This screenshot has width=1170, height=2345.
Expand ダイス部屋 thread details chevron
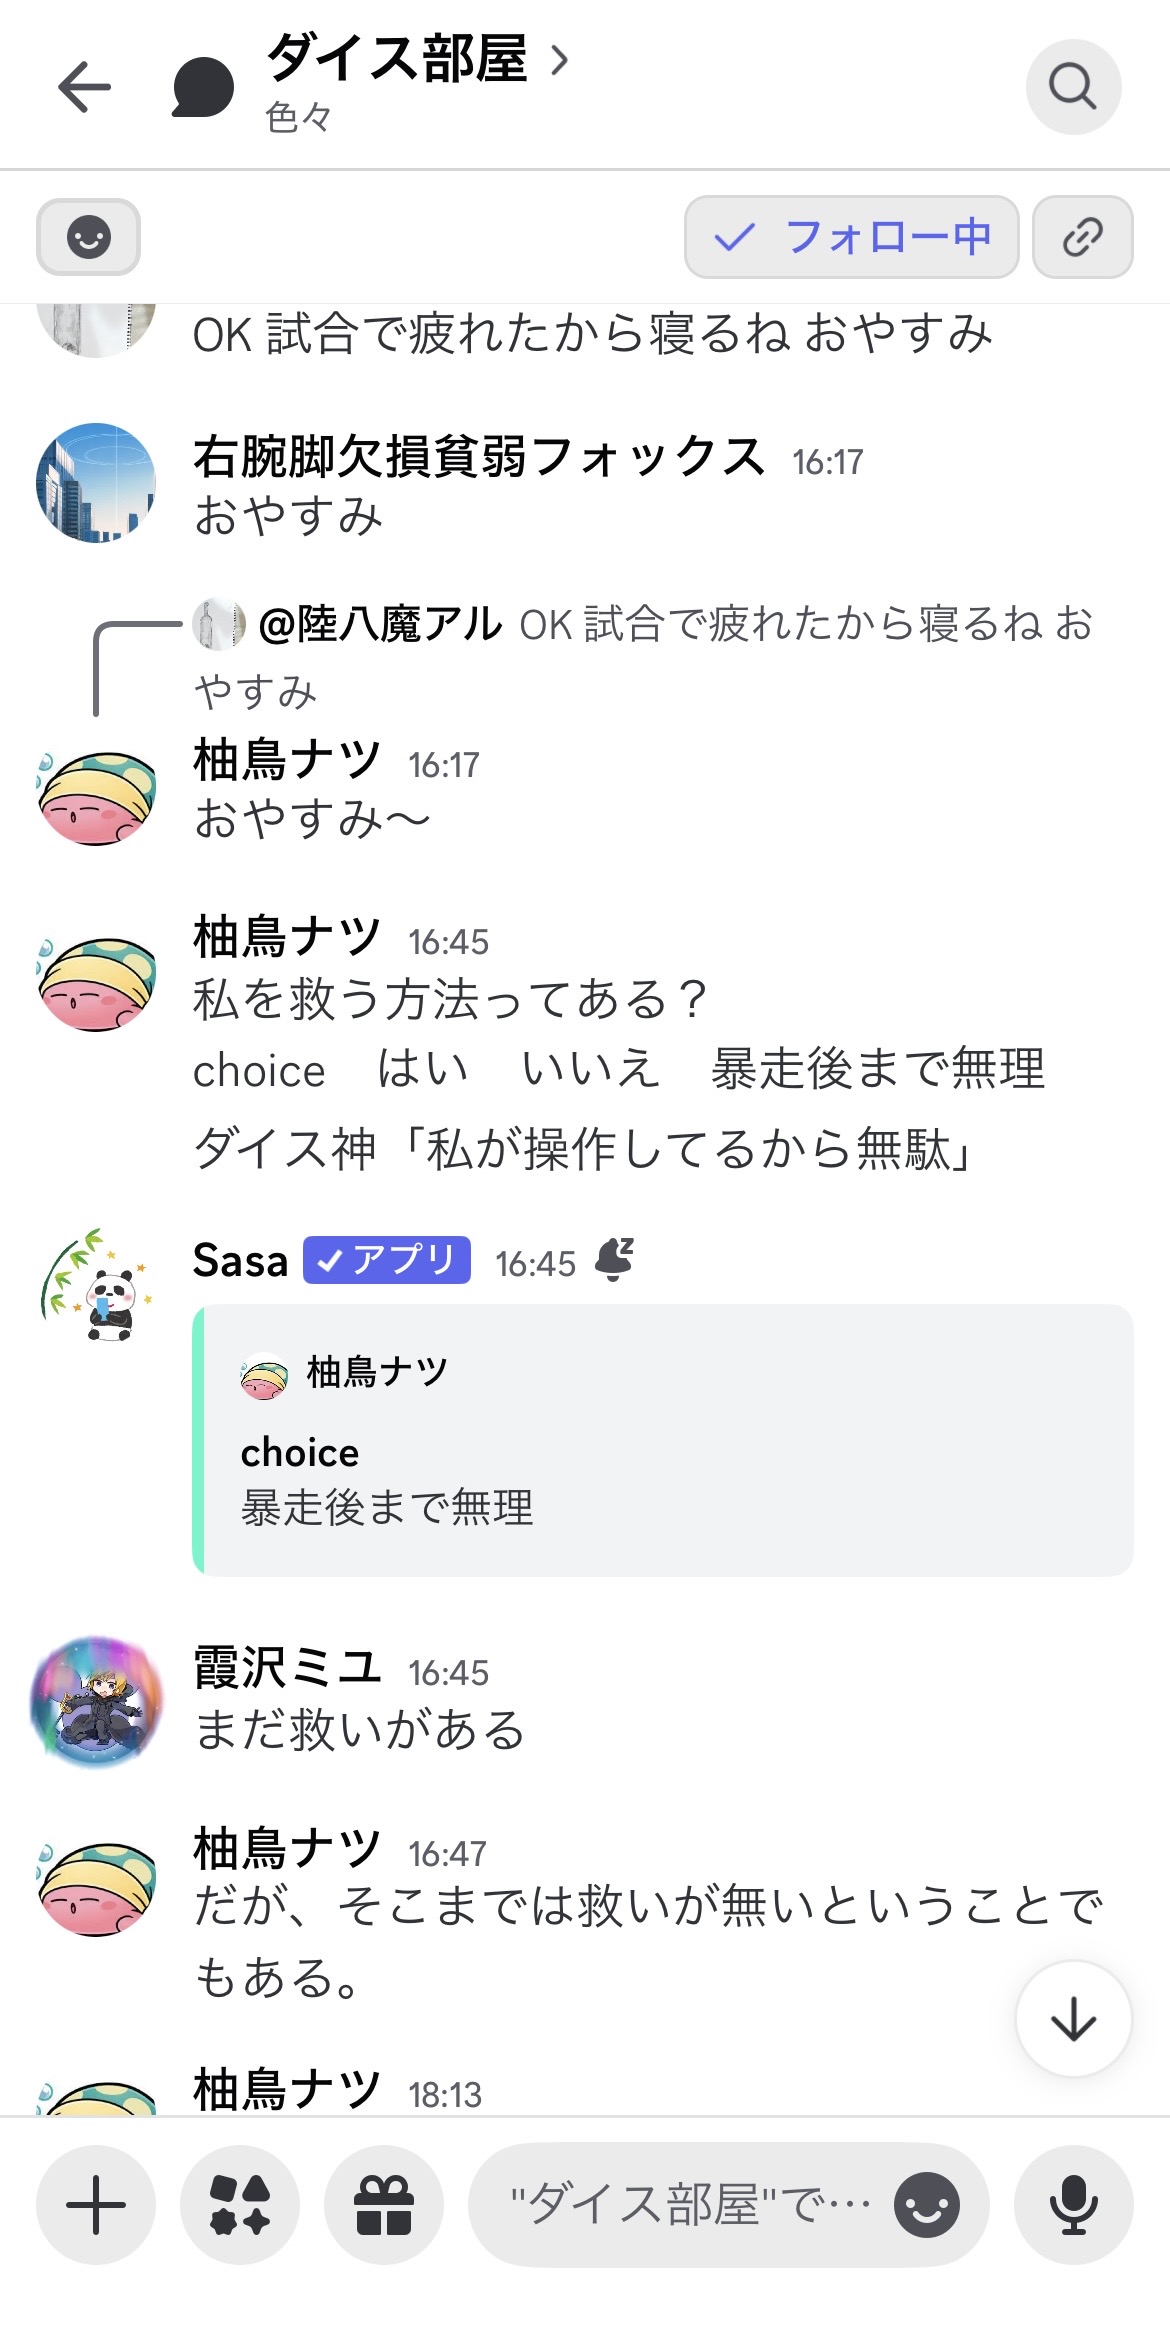pos(560,61)
